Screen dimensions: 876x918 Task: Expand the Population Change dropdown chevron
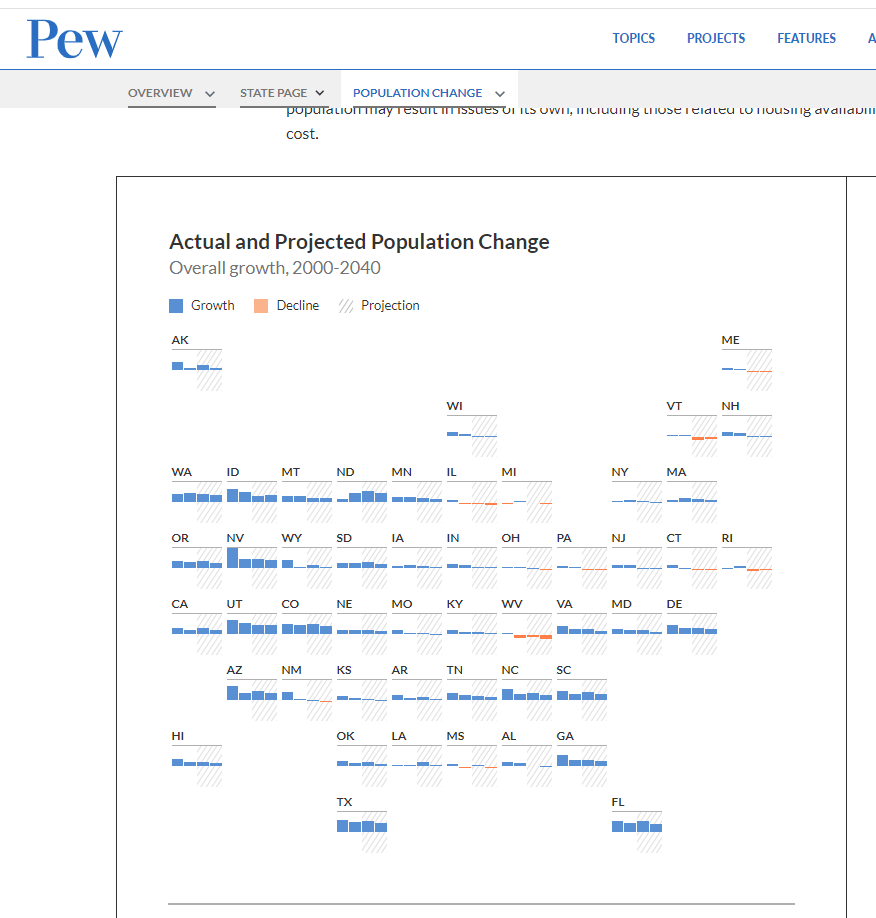click(500, 94)
